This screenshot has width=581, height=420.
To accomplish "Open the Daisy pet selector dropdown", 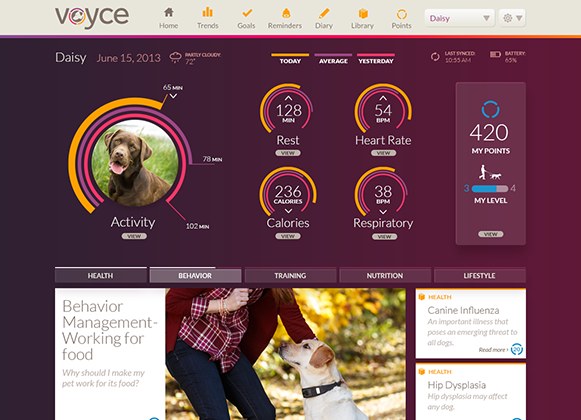I will coord(459,18).
